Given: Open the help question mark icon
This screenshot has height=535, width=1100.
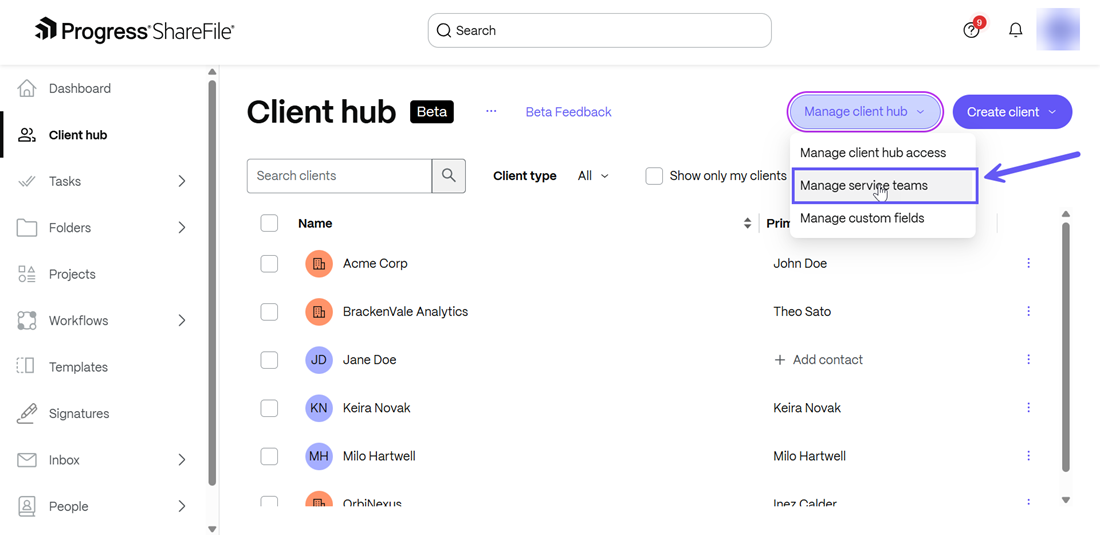Looking at the screenshot, I should (x=971, y=30).
